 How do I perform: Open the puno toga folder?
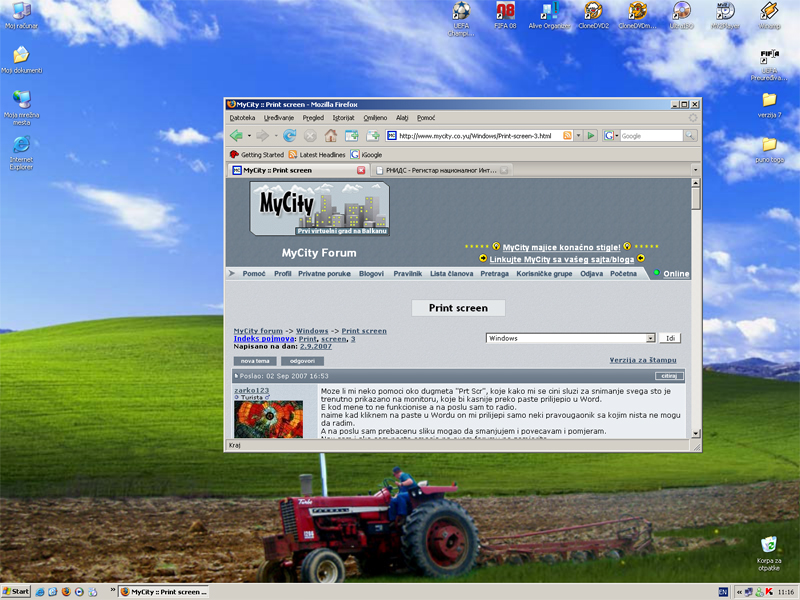pyautogui.click(x=769, y=150)
